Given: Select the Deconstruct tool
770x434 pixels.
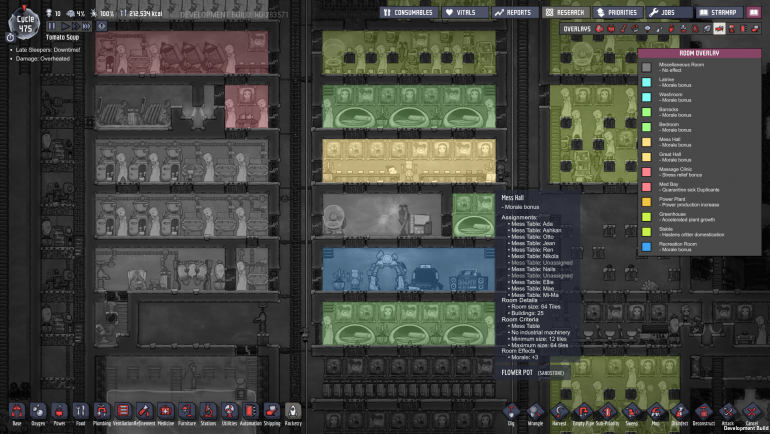Looking at the screenshot, I should [703, 412].
